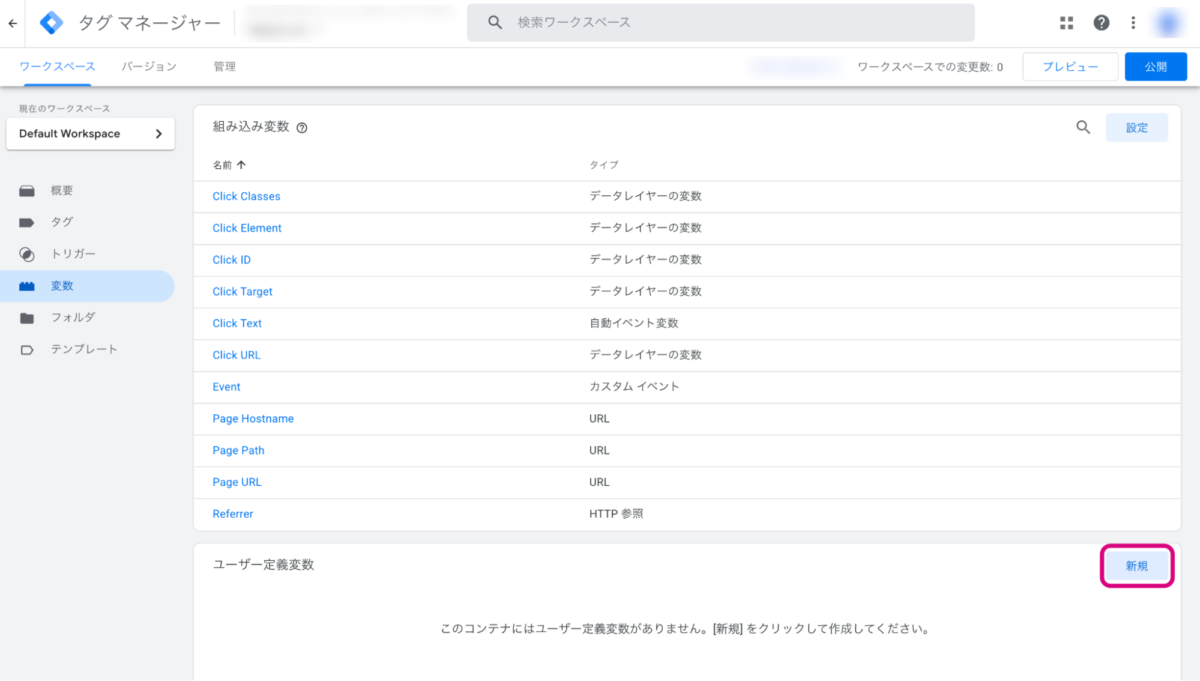Click the help icon beside 組み込み変数
1200x681 pixels.
[x=302, y=128]
